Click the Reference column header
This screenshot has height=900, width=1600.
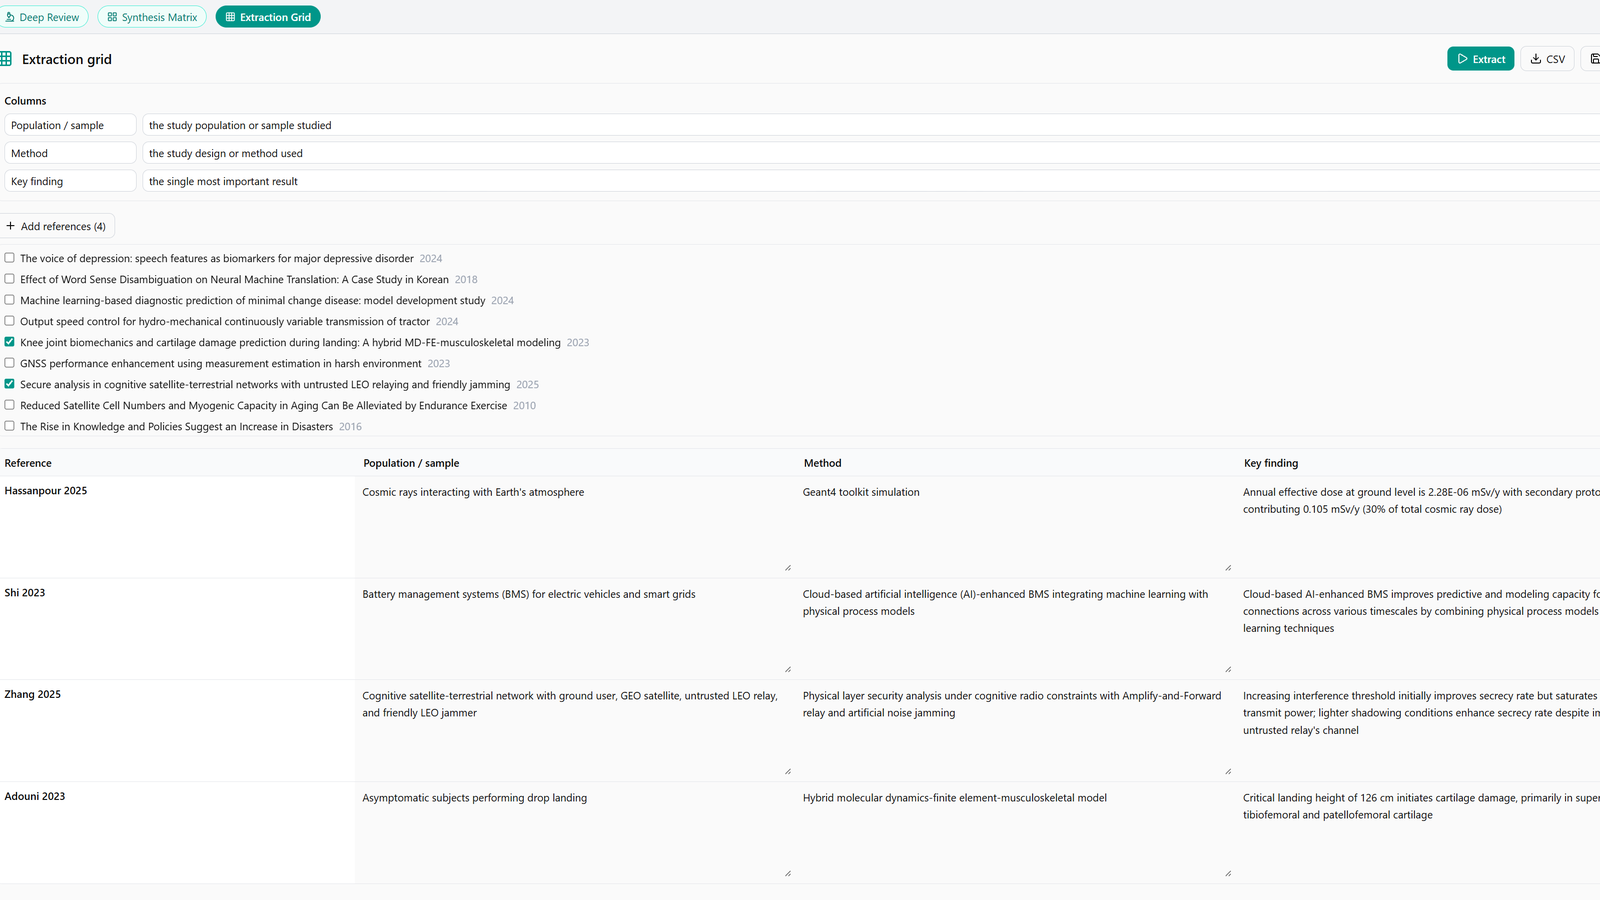pyautogui.click(x=28, y=463)
